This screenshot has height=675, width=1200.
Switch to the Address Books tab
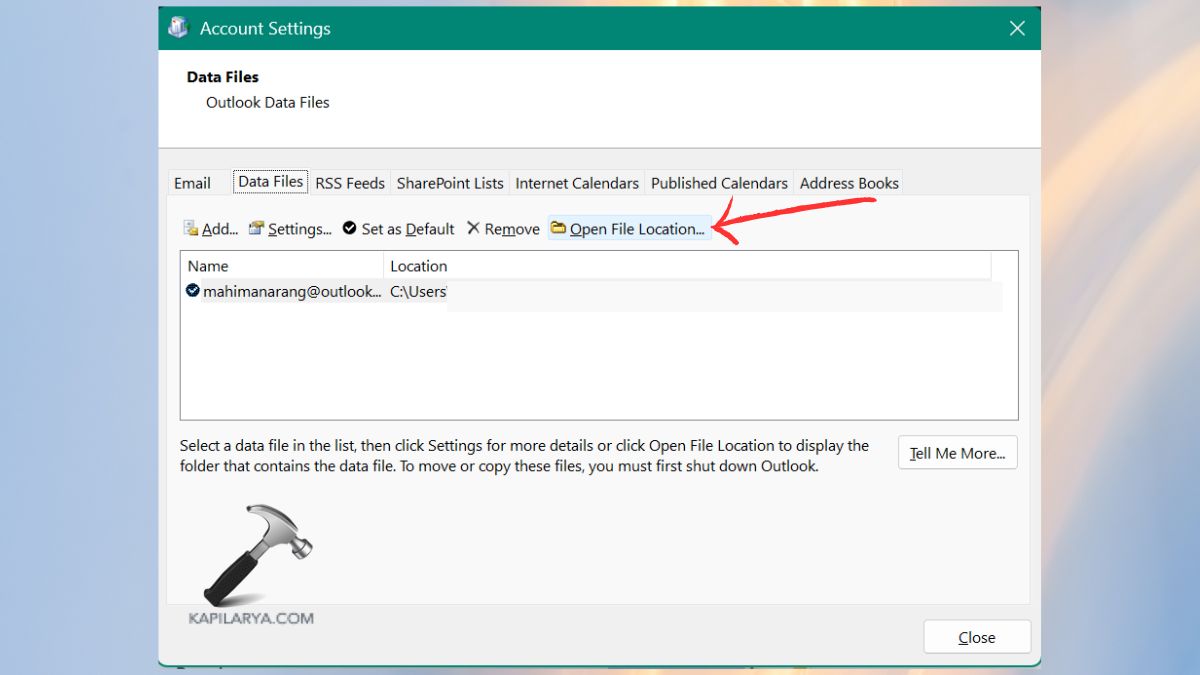coord(848,183)
